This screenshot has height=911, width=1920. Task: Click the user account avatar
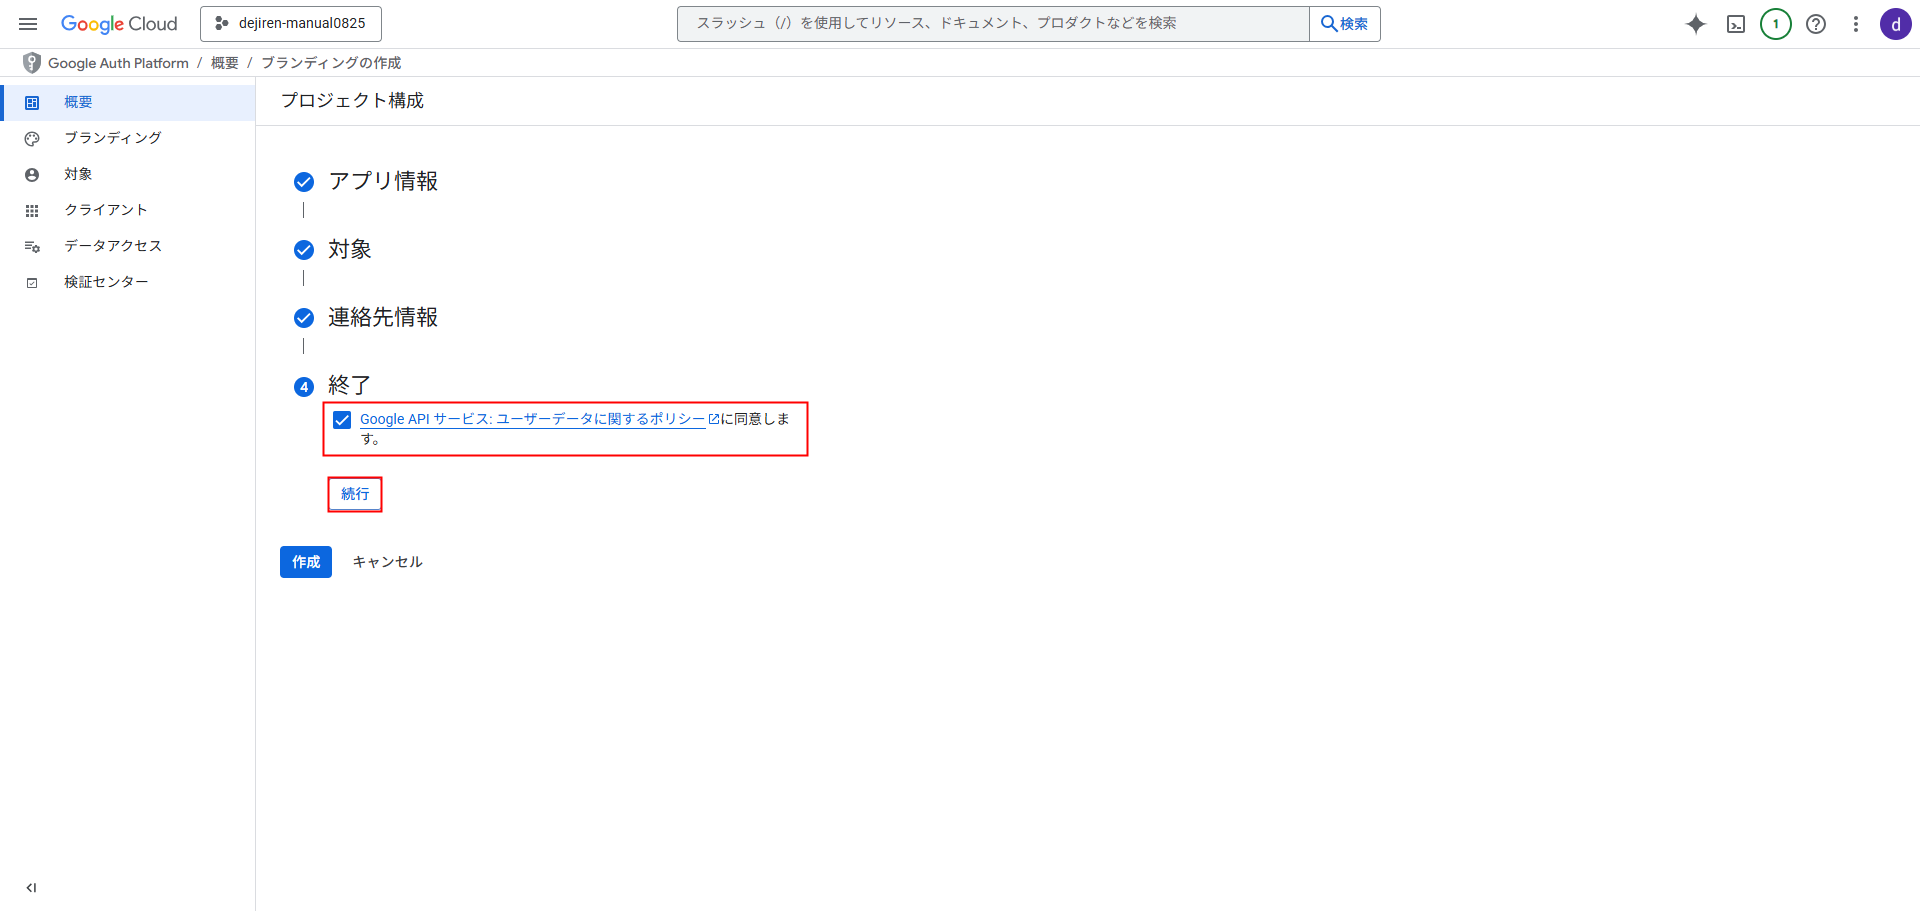[1895, 24]
